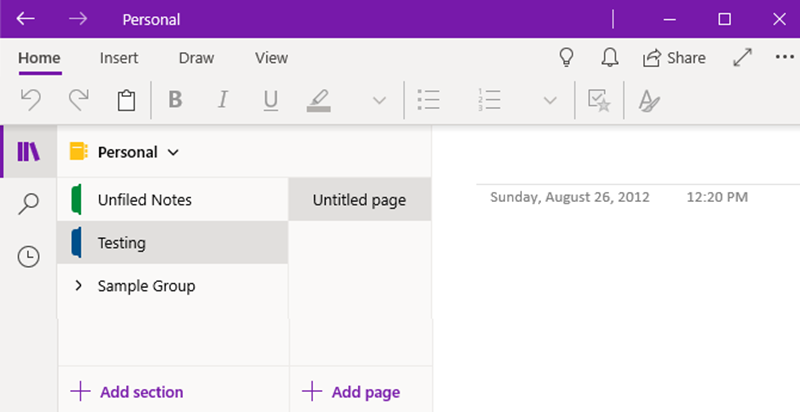Viewport: 800px width, 412px height.
Task: Click Add section
Action: coord(127,392)
